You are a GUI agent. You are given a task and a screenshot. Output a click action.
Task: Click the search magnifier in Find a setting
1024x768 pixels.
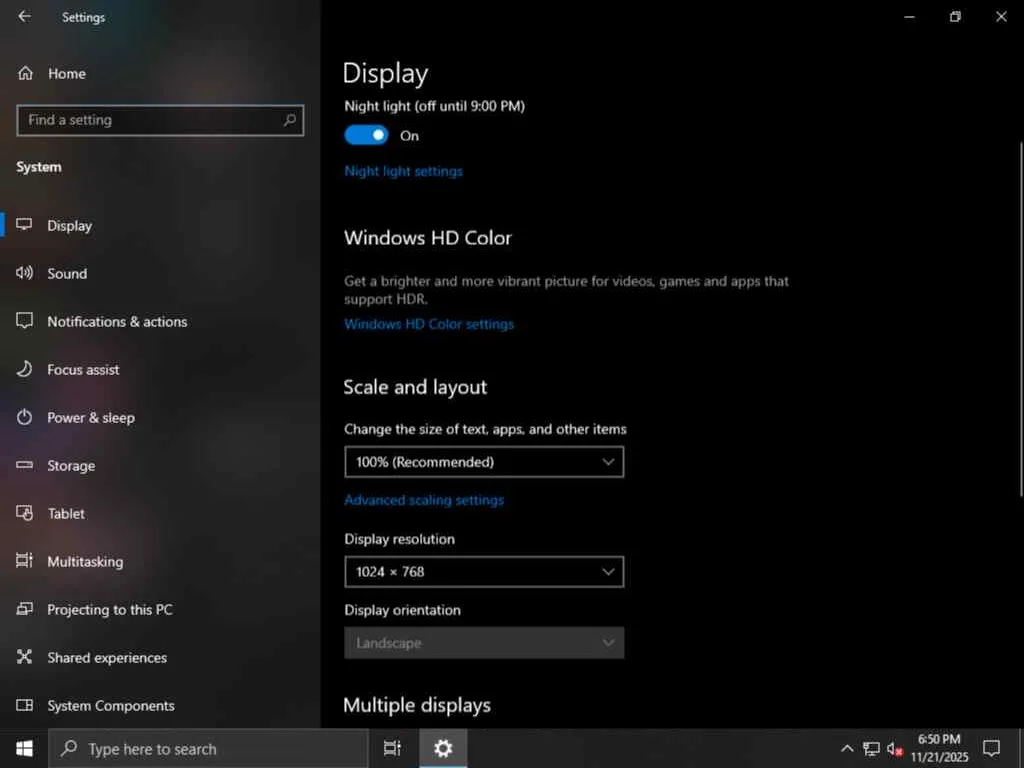(x=289, y=120)
